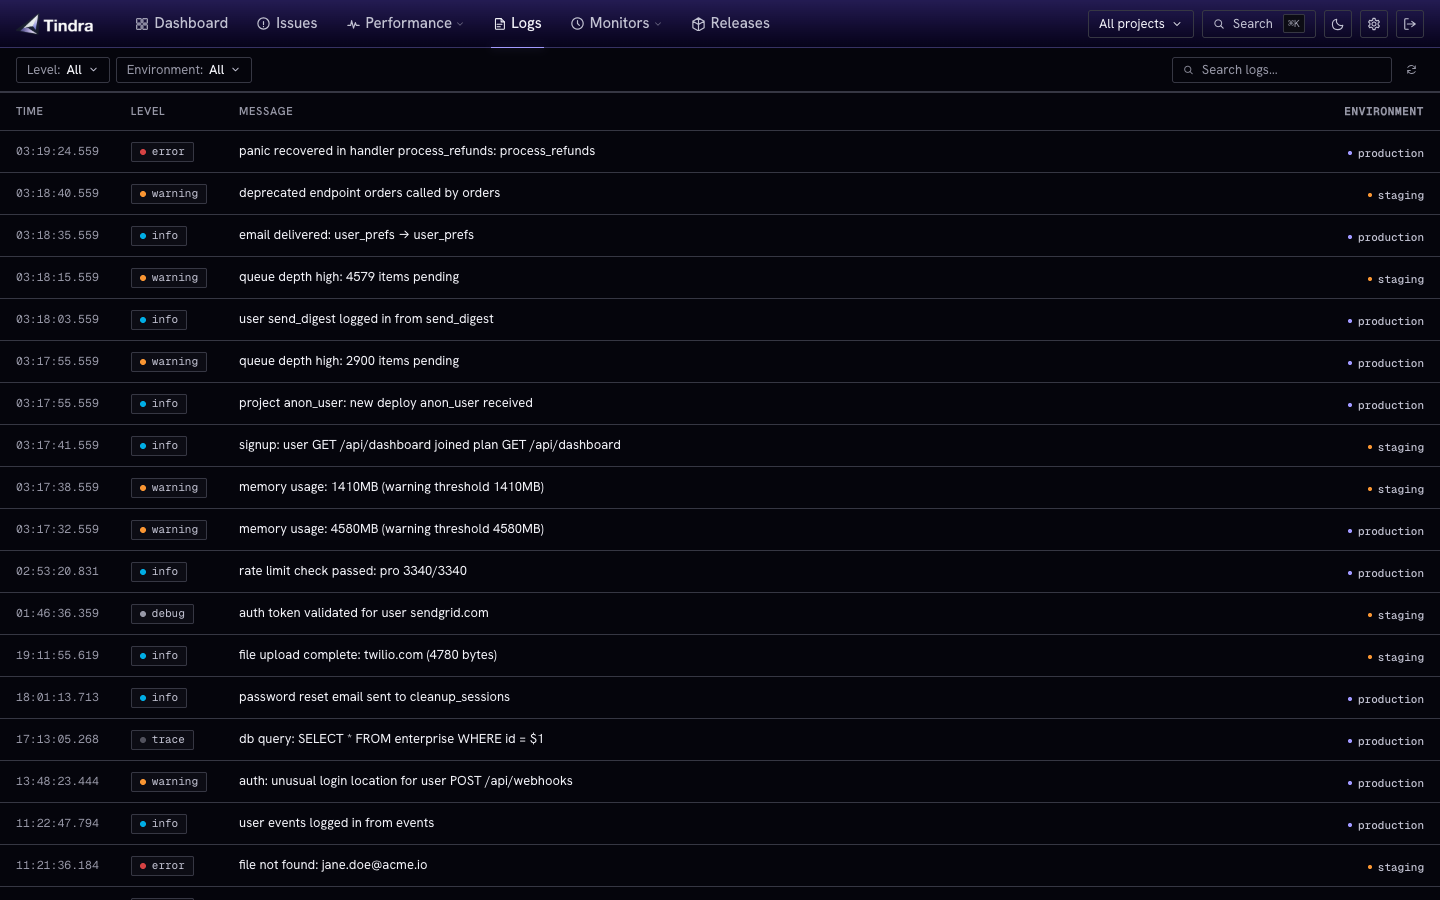Click timestamp 03:18:03.559
The height and width of the screenshot is (900, 1440).
tap(57, 320)
